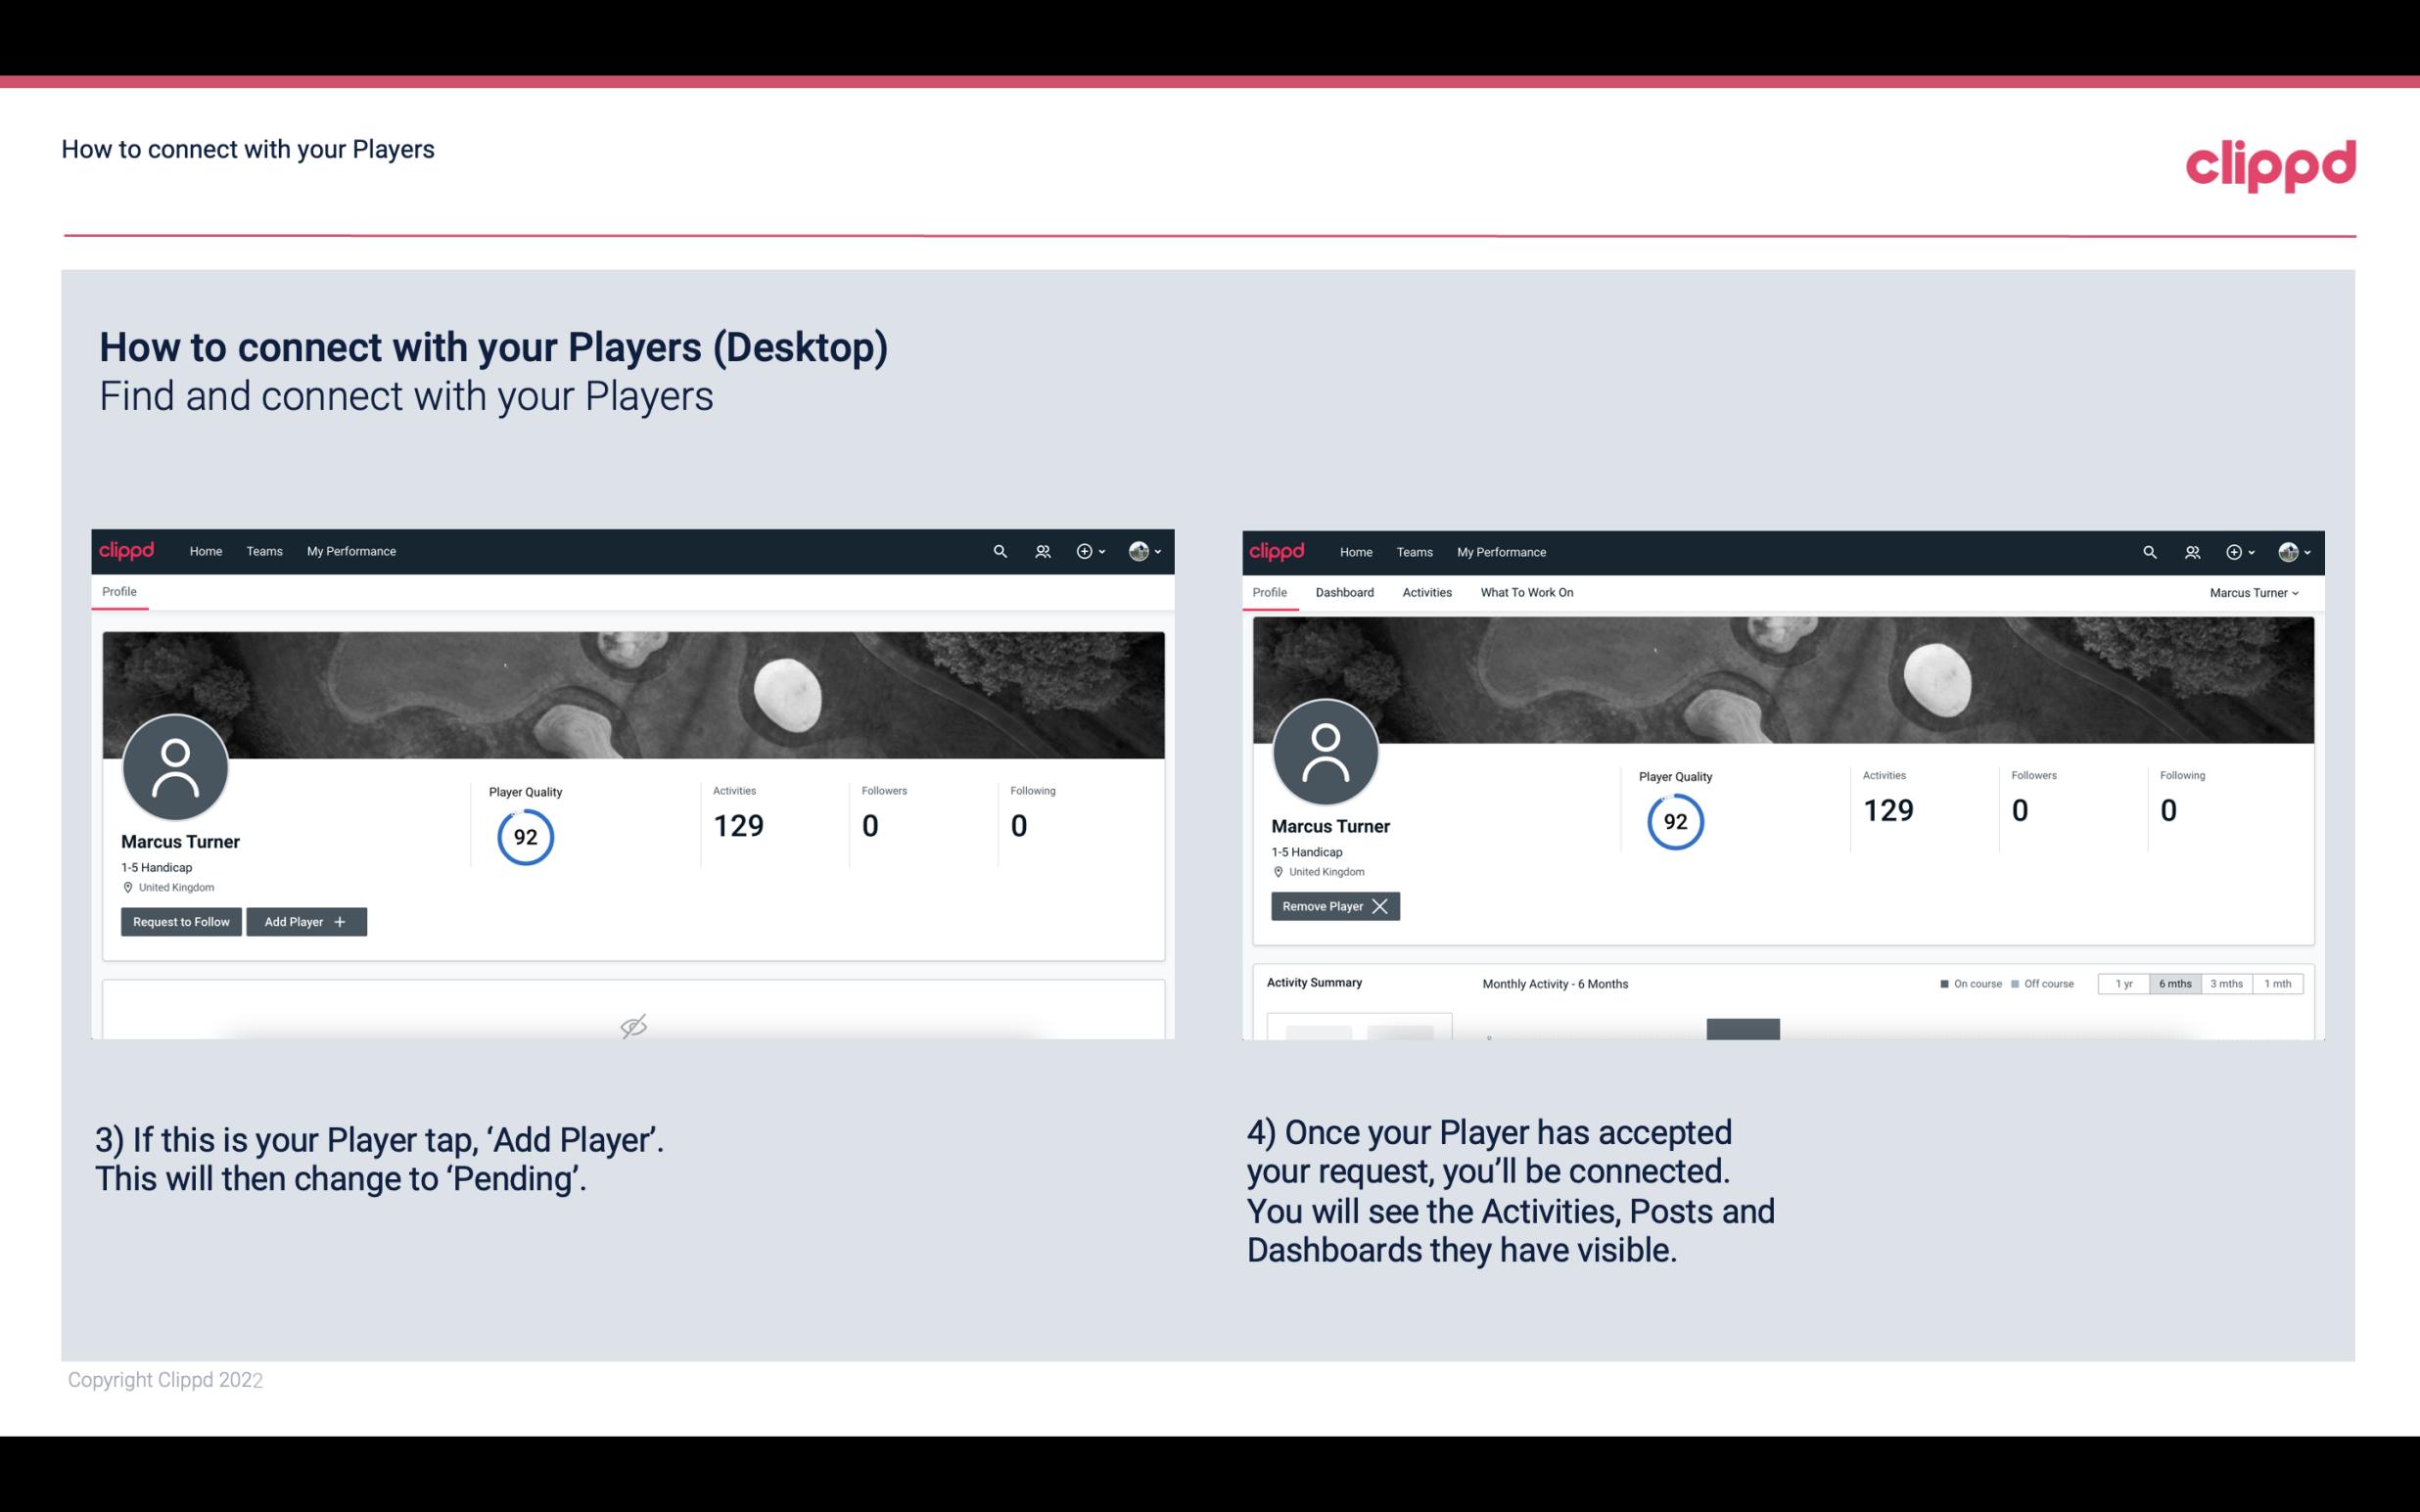Viewport: 2420px width, 1512px height.
Task: Click the 'Remove Player' button in right panel
Action: click(1332, 906)
